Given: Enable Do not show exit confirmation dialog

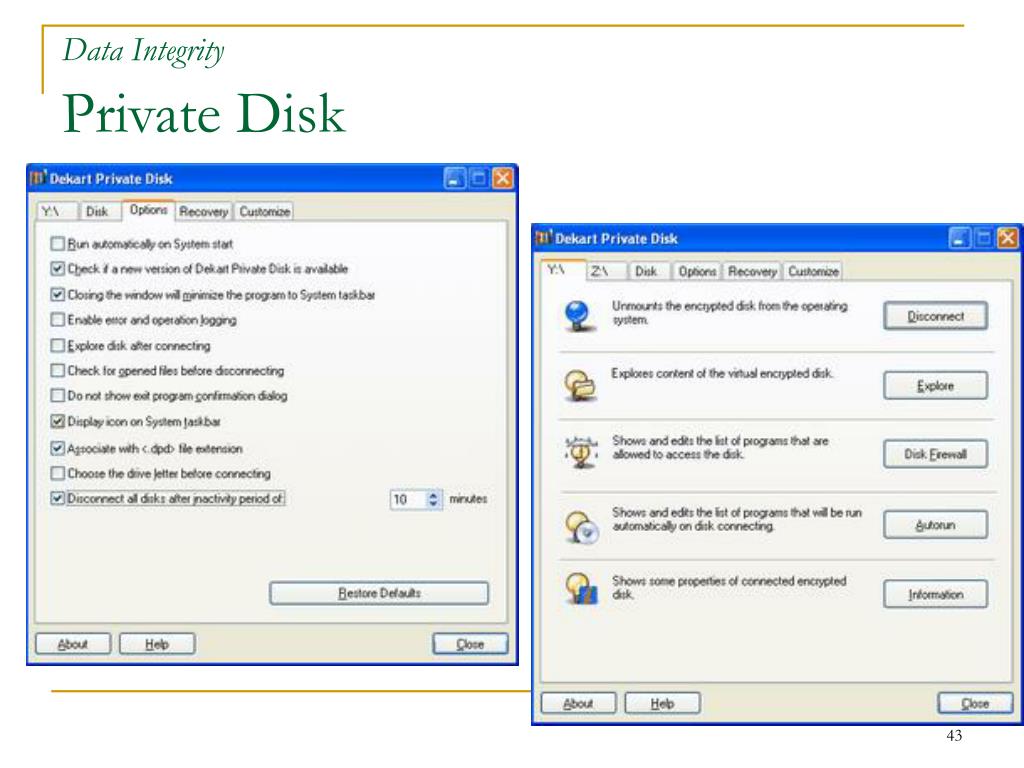Looking at the screenshot, I should click(57, 396).
